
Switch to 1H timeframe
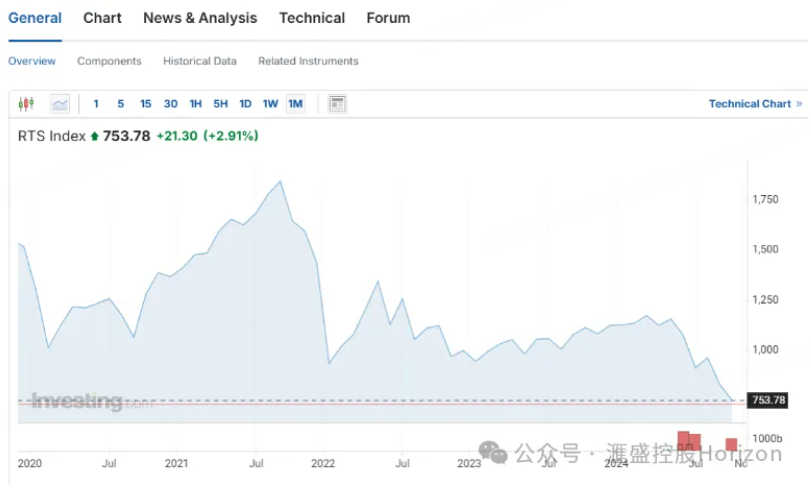tap(196, 104)
